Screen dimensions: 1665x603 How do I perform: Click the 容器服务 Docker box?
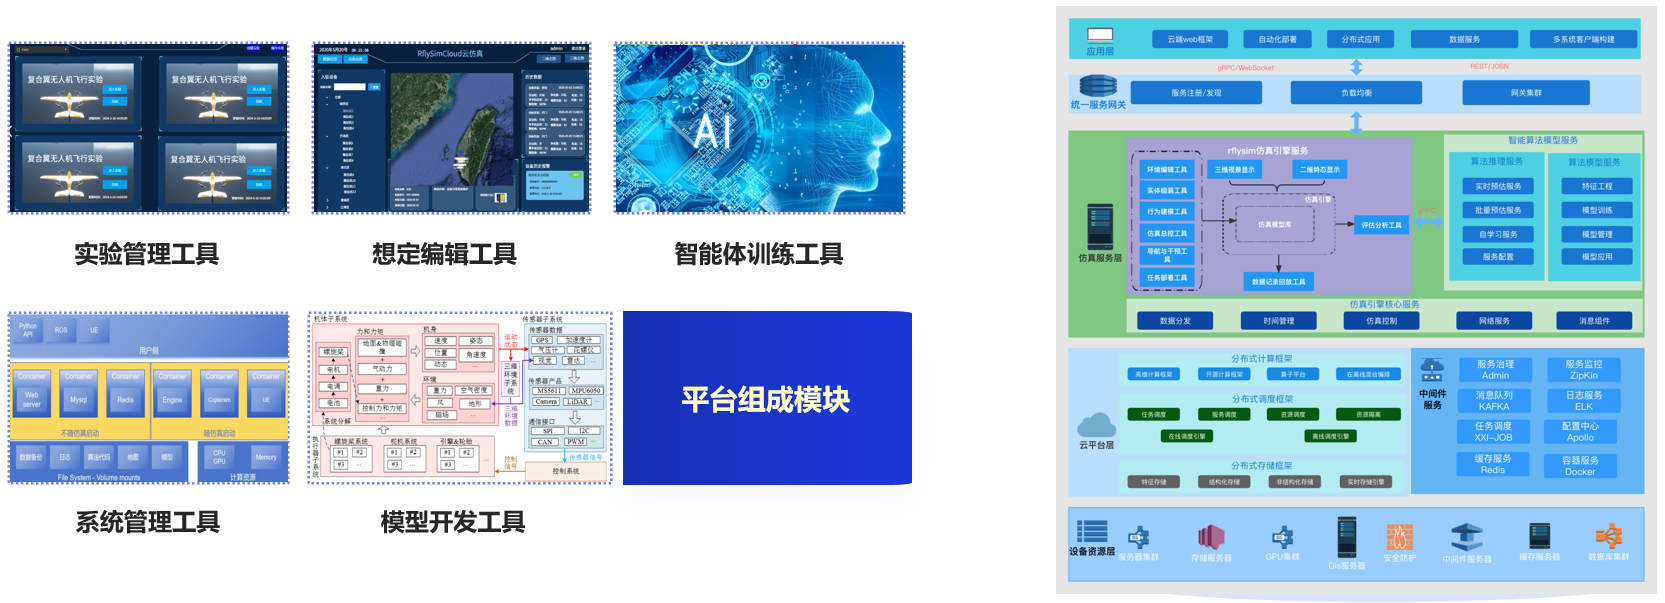click(x=1580, y=466)
